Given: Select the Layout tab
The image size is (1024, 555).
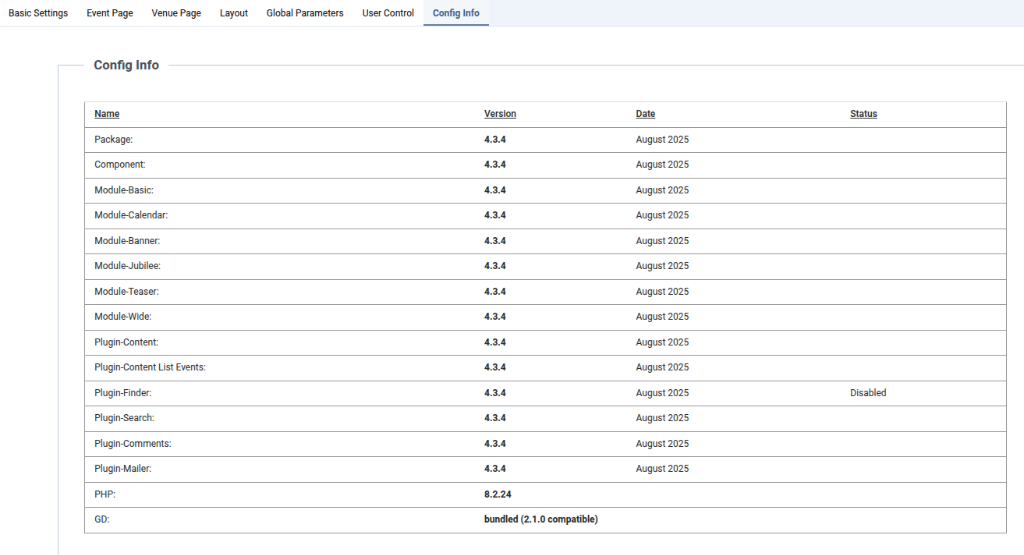Looking at the screenshot, I should click(234, 13).
